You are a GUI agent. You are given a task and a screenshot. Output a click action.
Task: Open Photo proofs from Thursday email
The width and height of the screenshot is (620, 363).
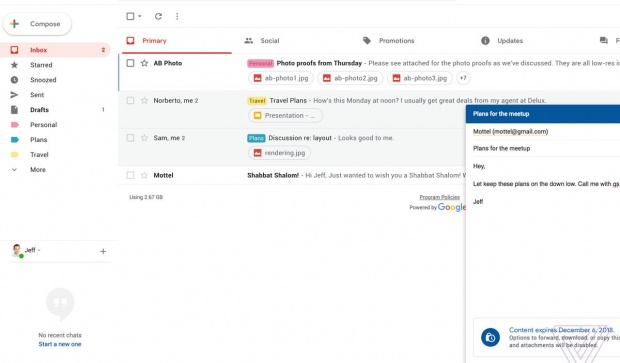pyautogui.click(x=319, y=63)
